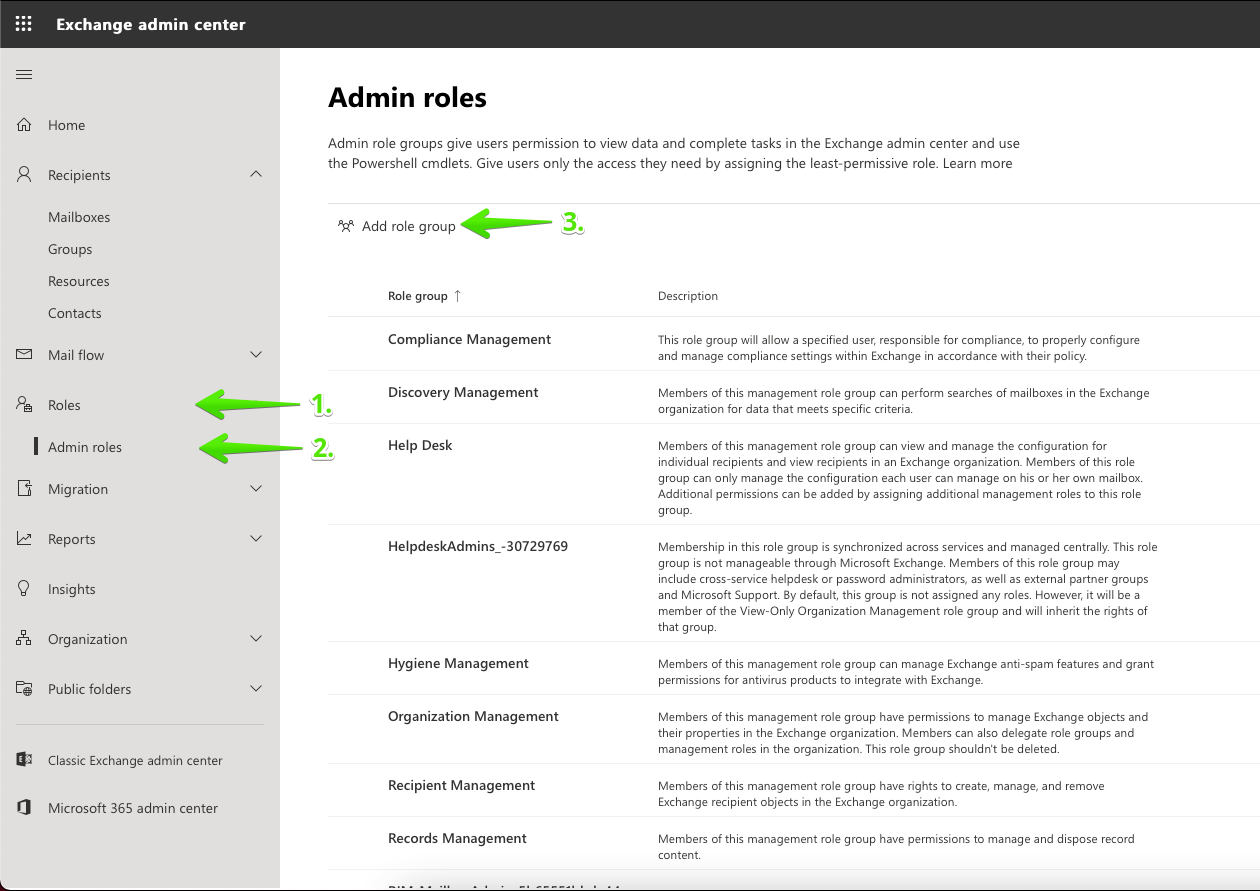
Task: Click the Public folders icon
Action: (x=25, y=689)
